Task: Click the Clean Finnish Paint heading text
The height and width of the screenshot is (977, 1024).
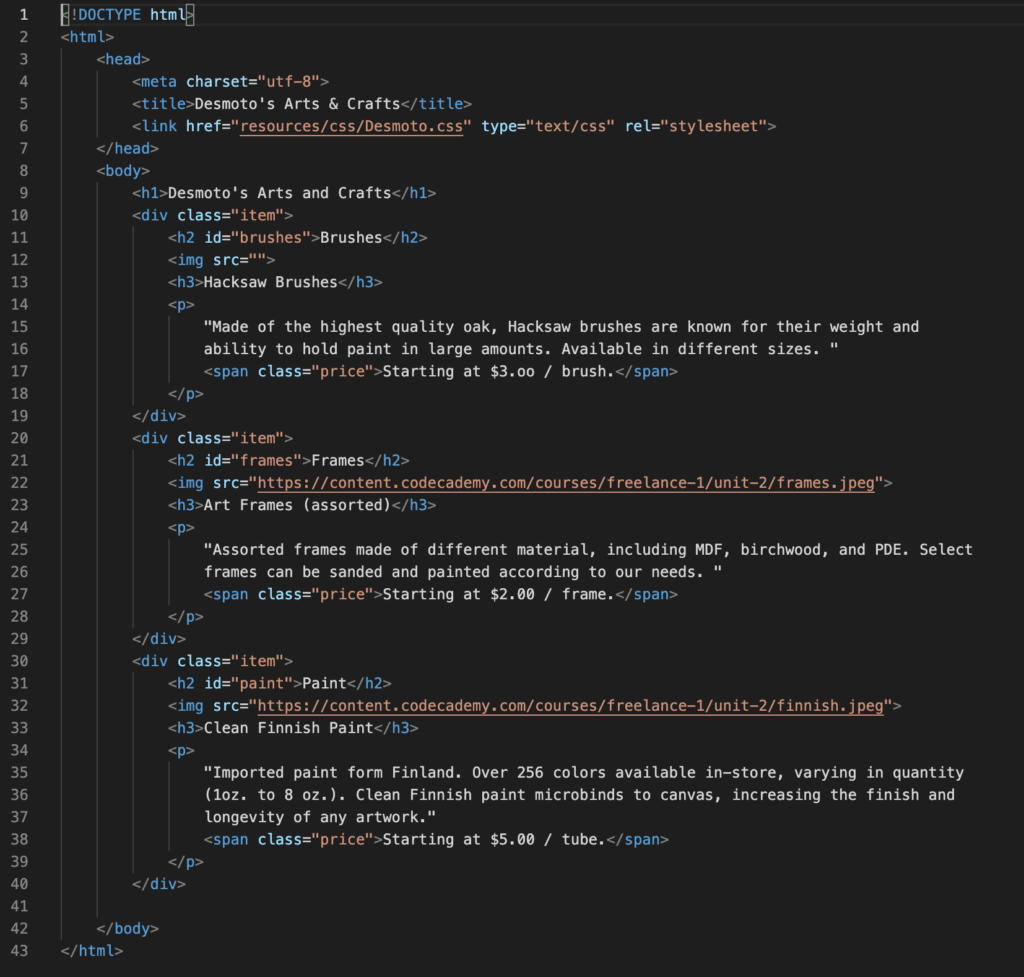Action: point(289,728)
